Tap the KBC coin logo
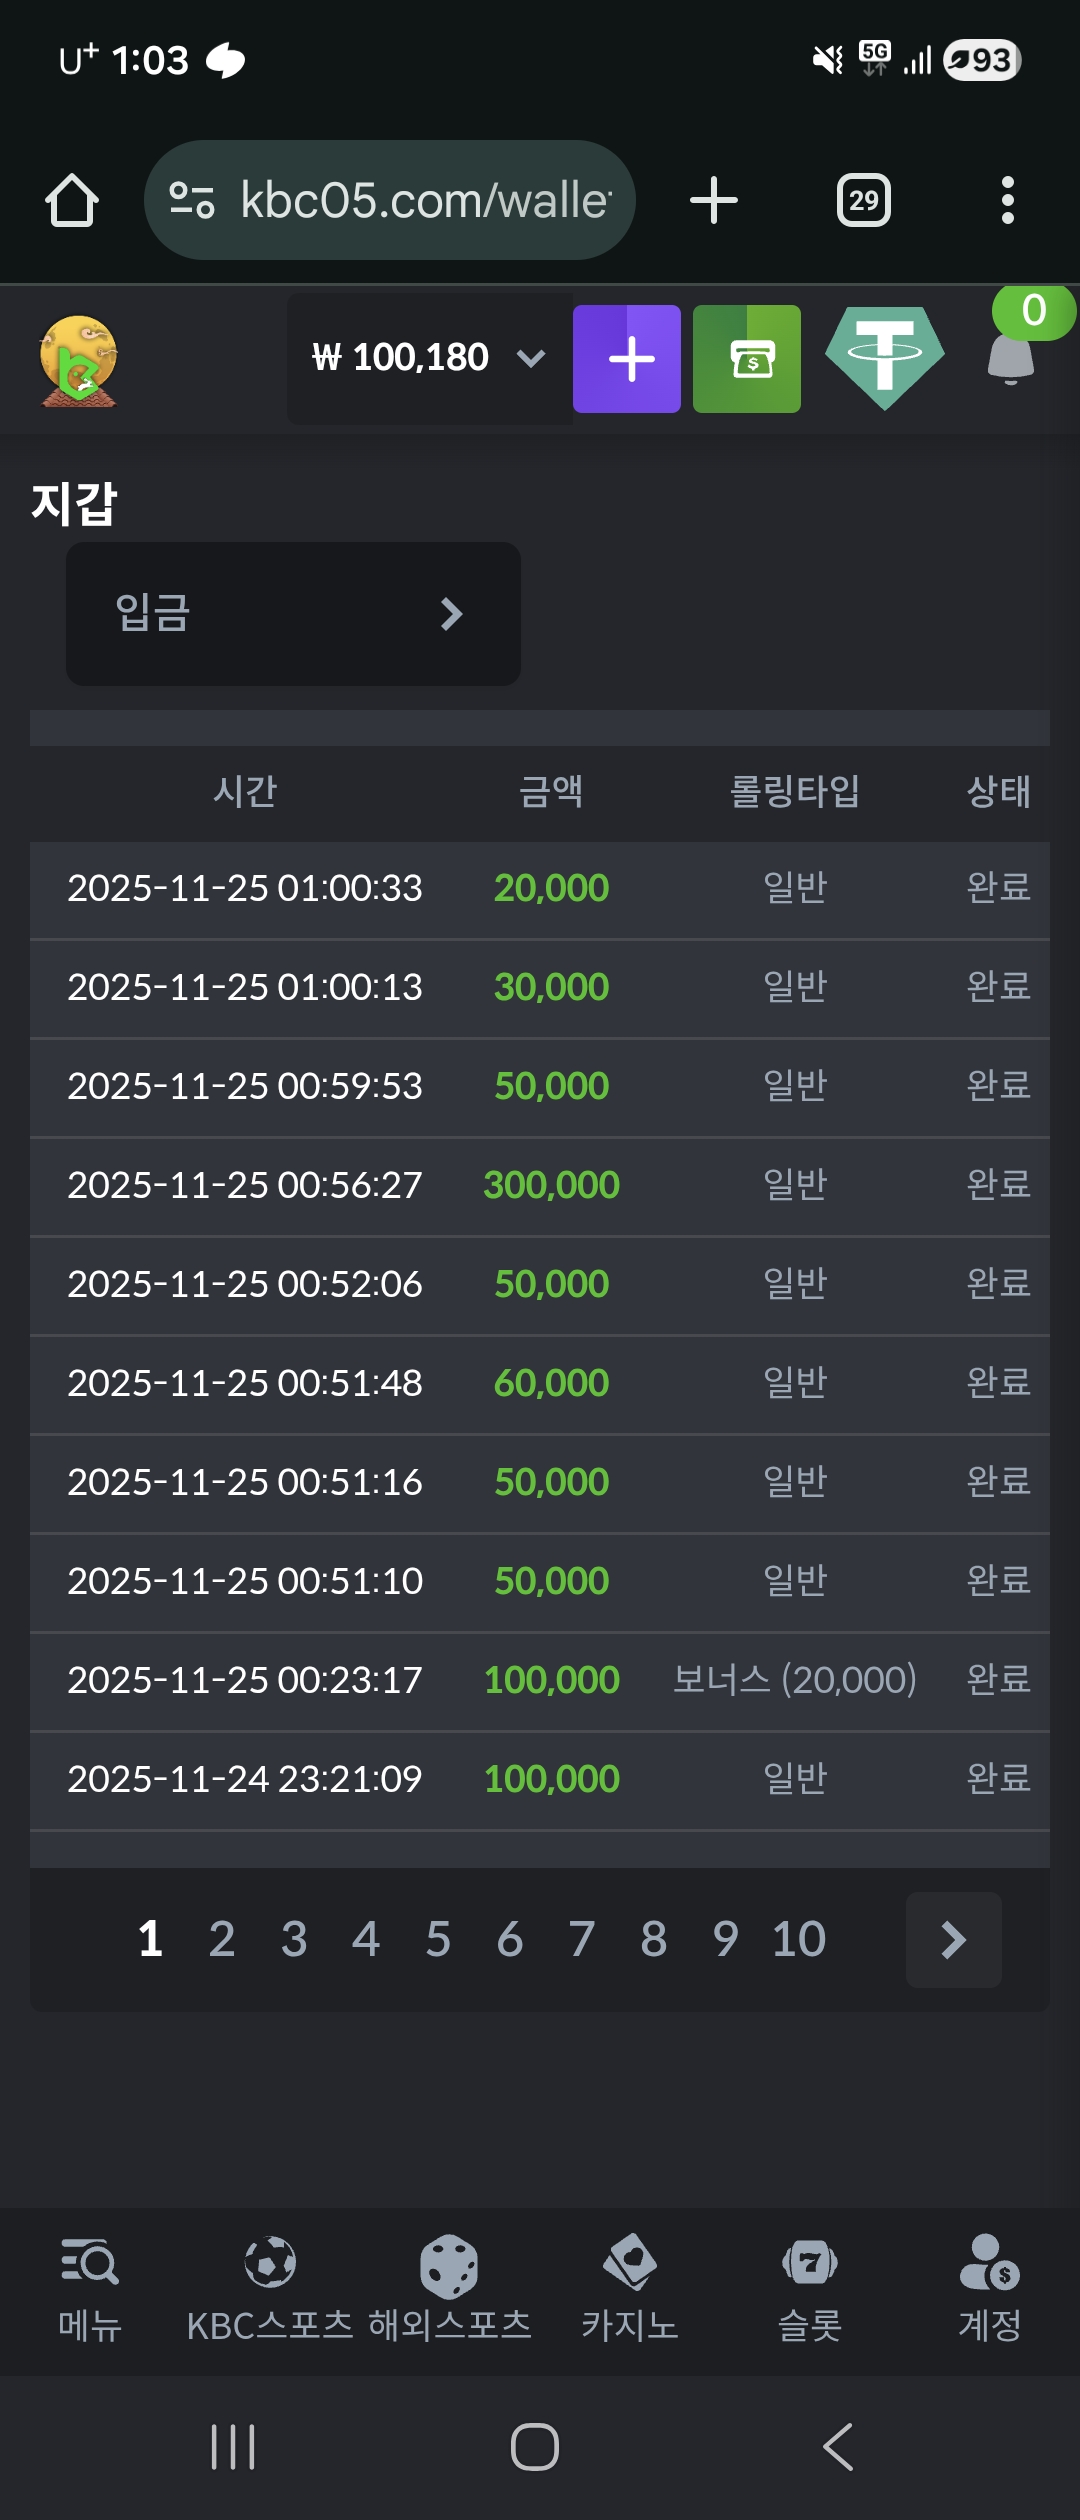This screenshot has width=1080, height=2520. [x=79, y=361]
